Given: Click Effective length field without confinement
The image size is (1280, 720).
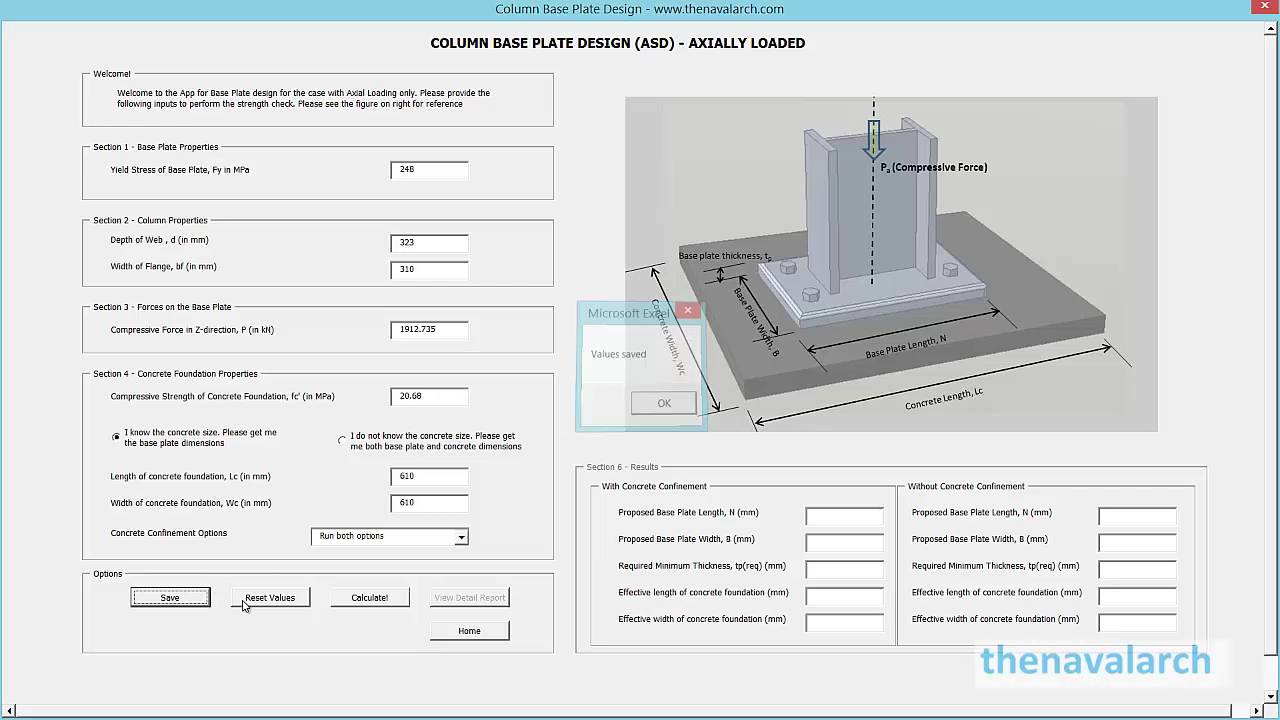Looking at the screenshot, I should [x=1137, y=596].
